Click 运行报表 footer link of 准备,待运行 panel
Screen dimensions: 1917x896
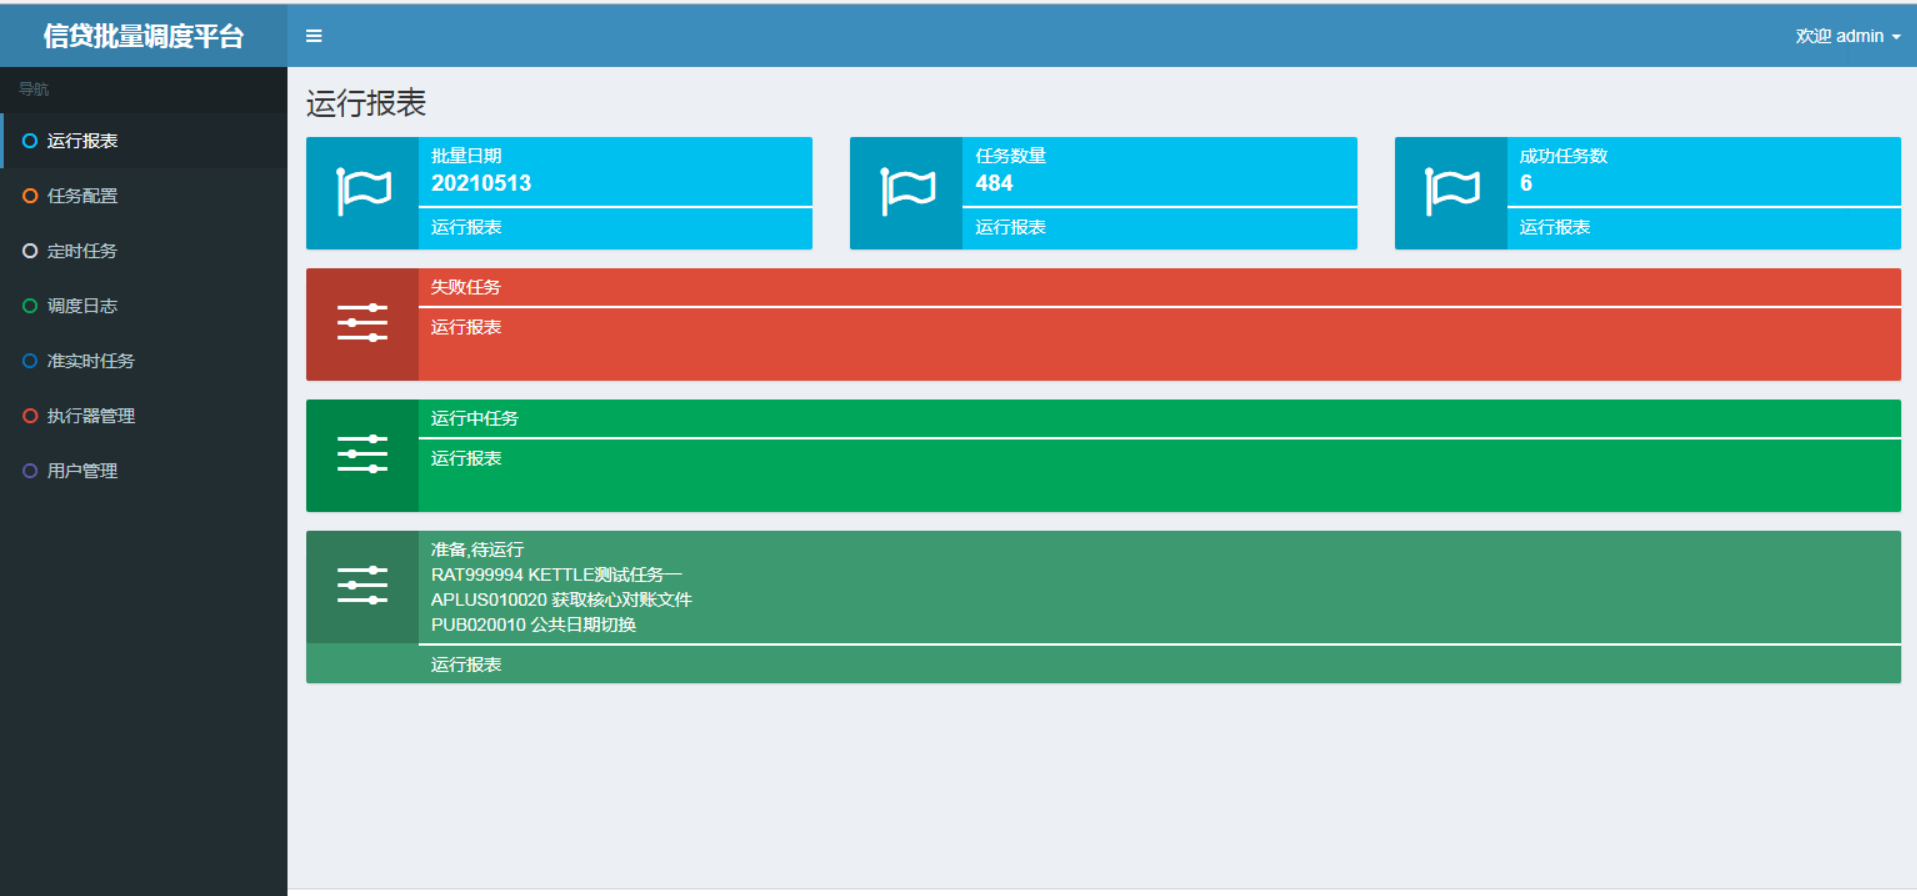point(466,664)
